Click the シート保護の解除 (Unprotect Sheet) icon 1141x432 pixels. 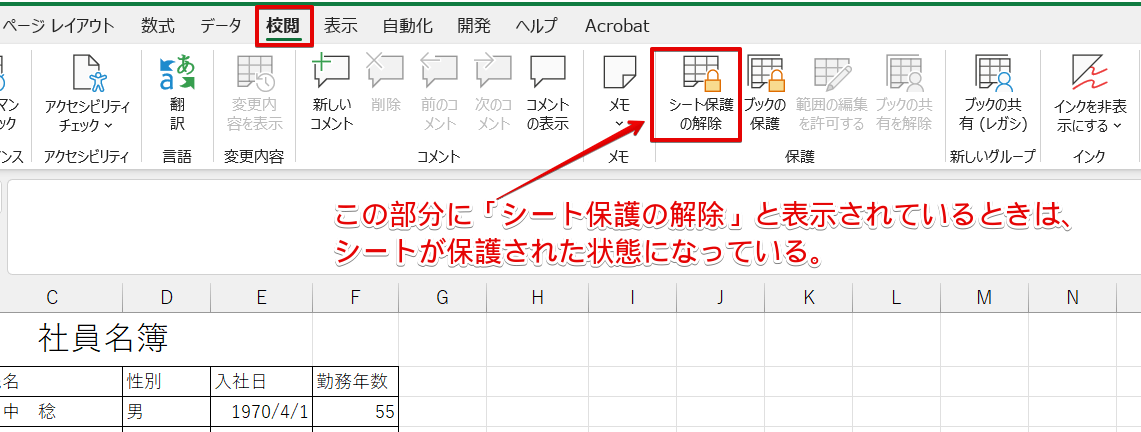click(700, 93)
